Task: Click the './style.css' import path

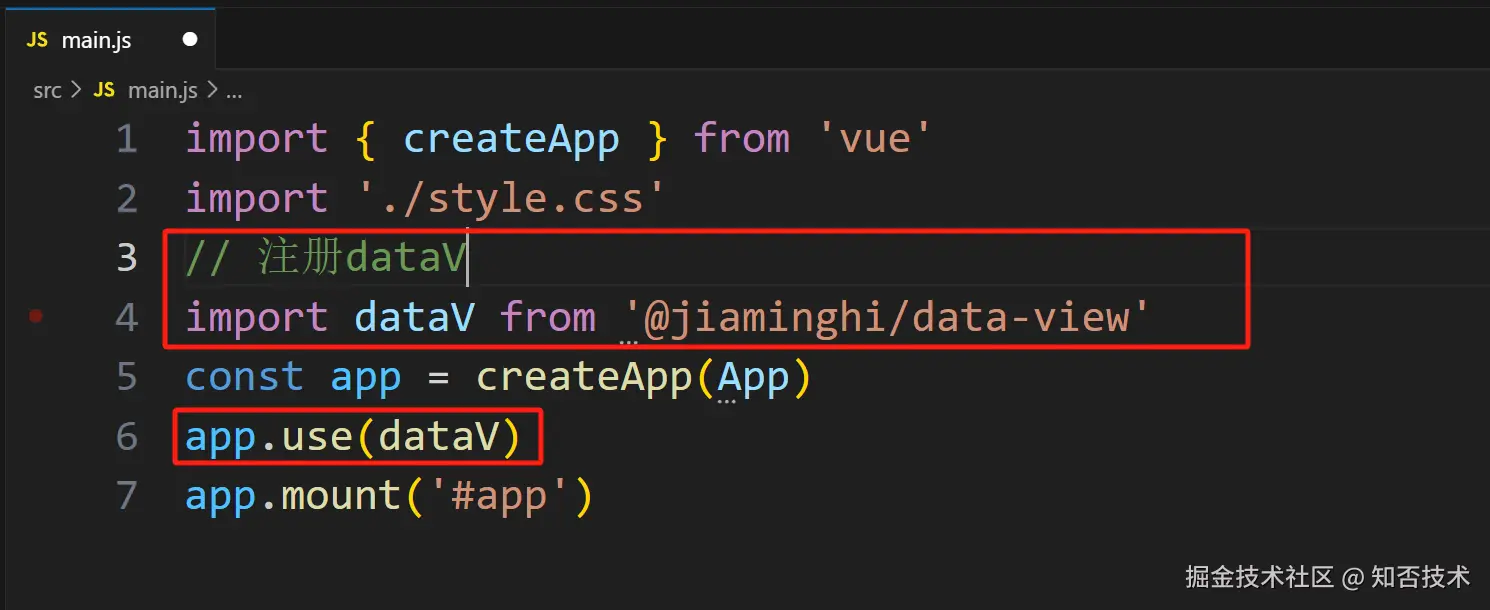Action: click(511, 198)
